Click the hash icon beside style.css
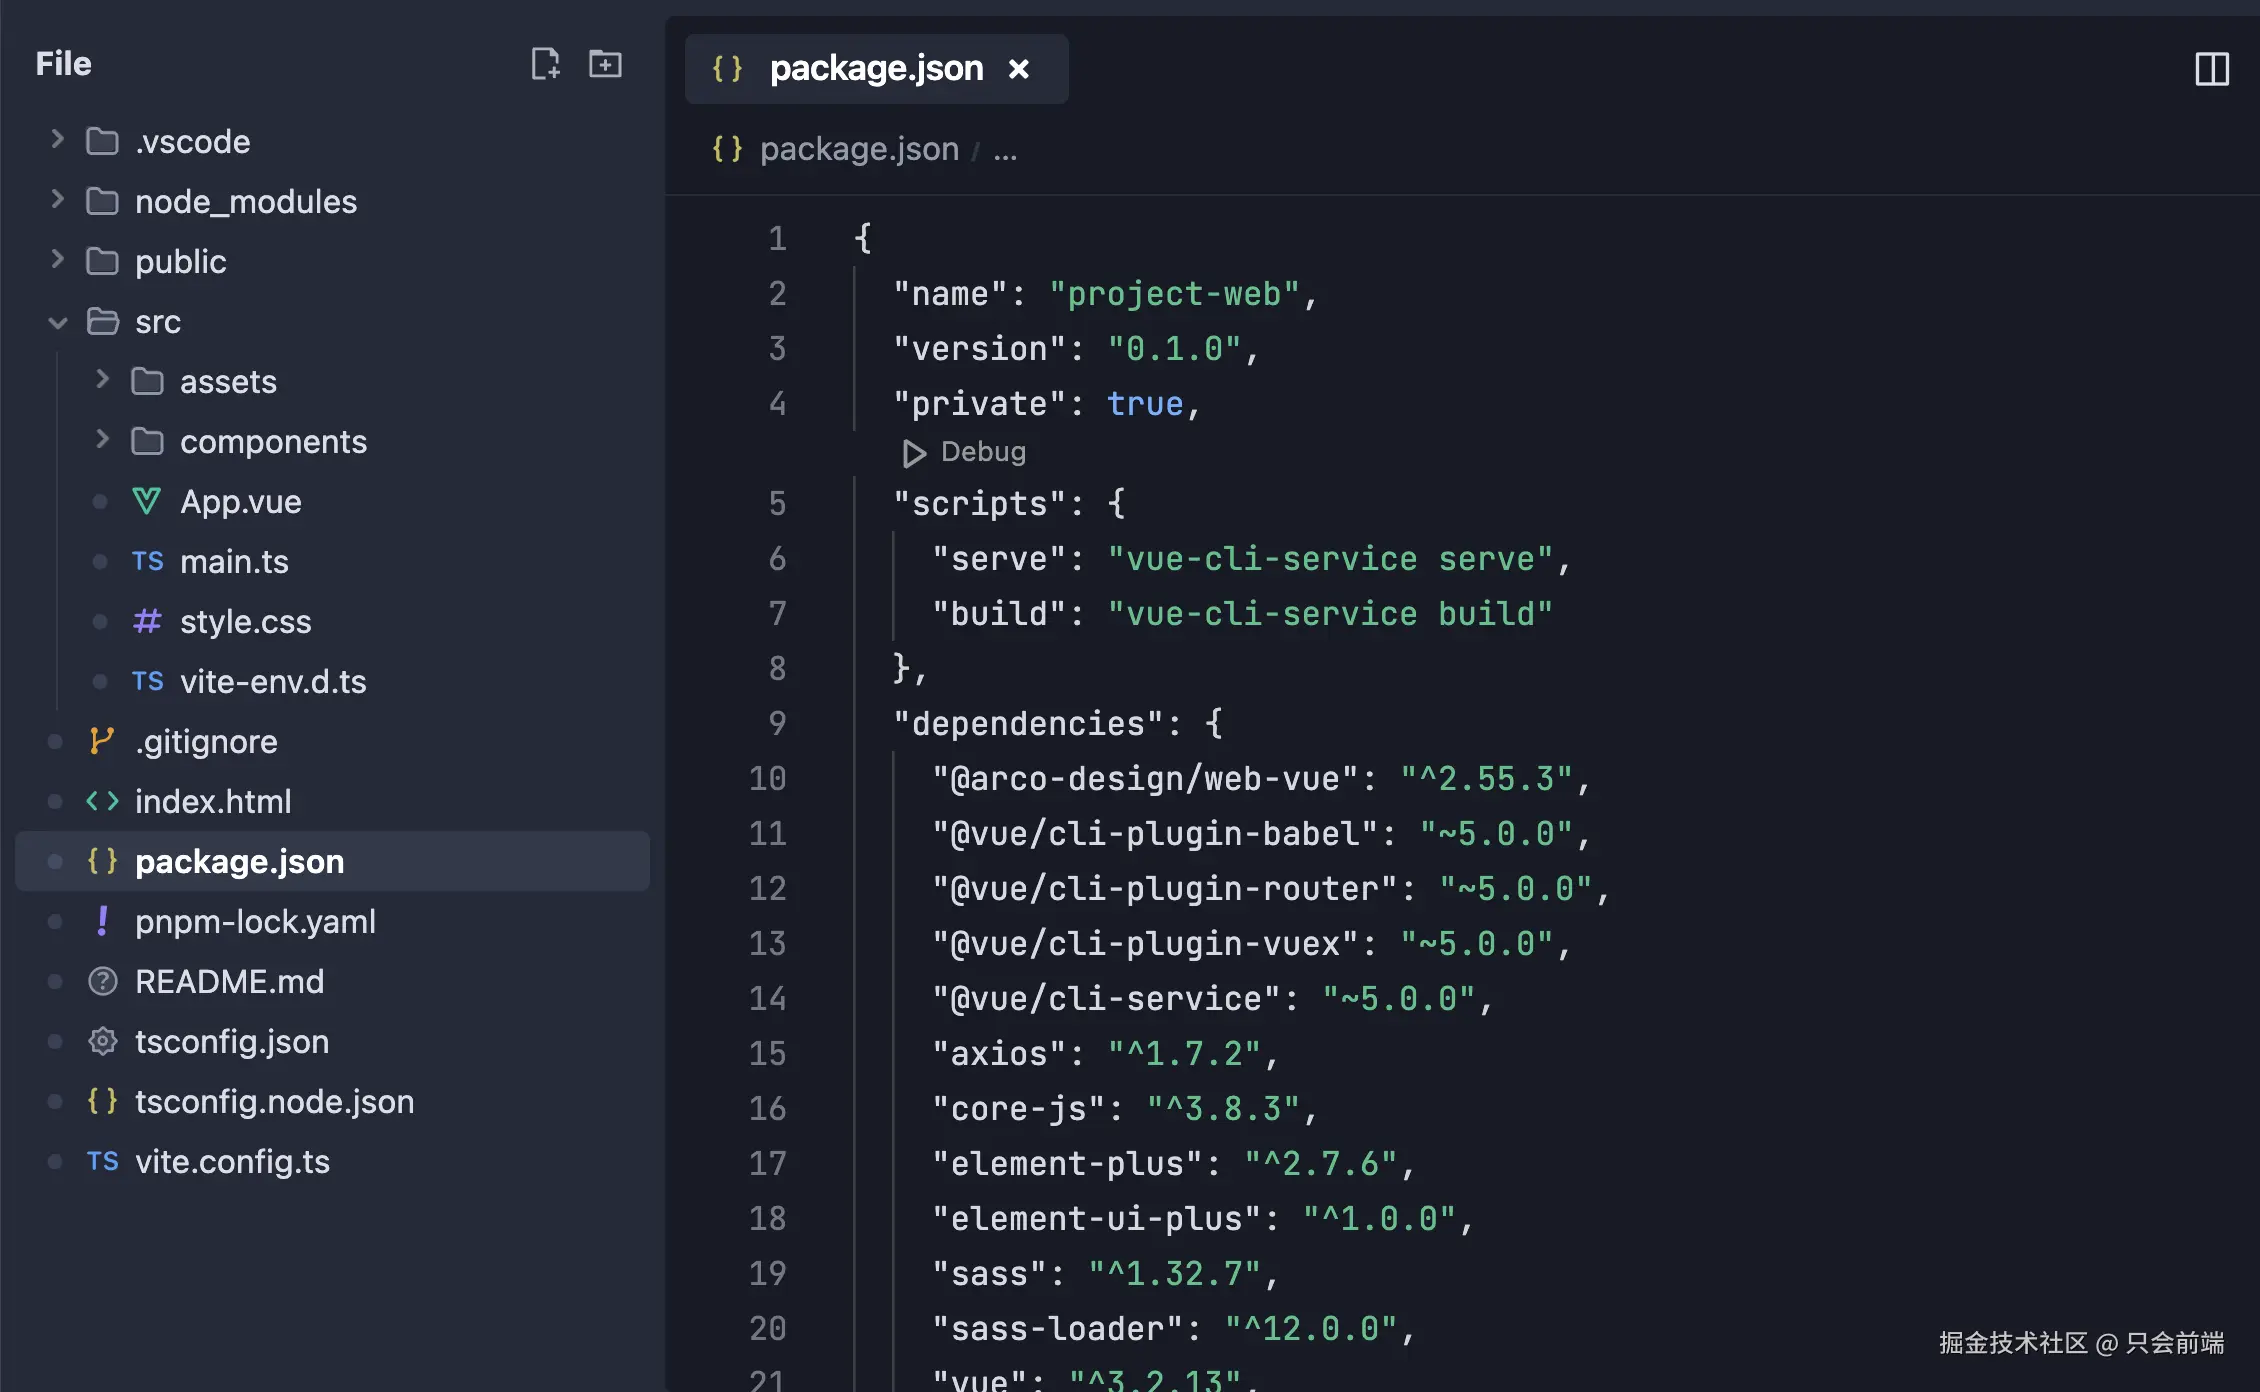 click(x=147, y=621)
